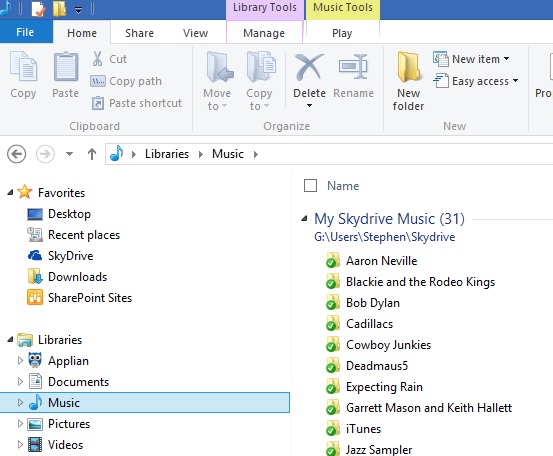Switch to the Play tab

tap(342, 33)
